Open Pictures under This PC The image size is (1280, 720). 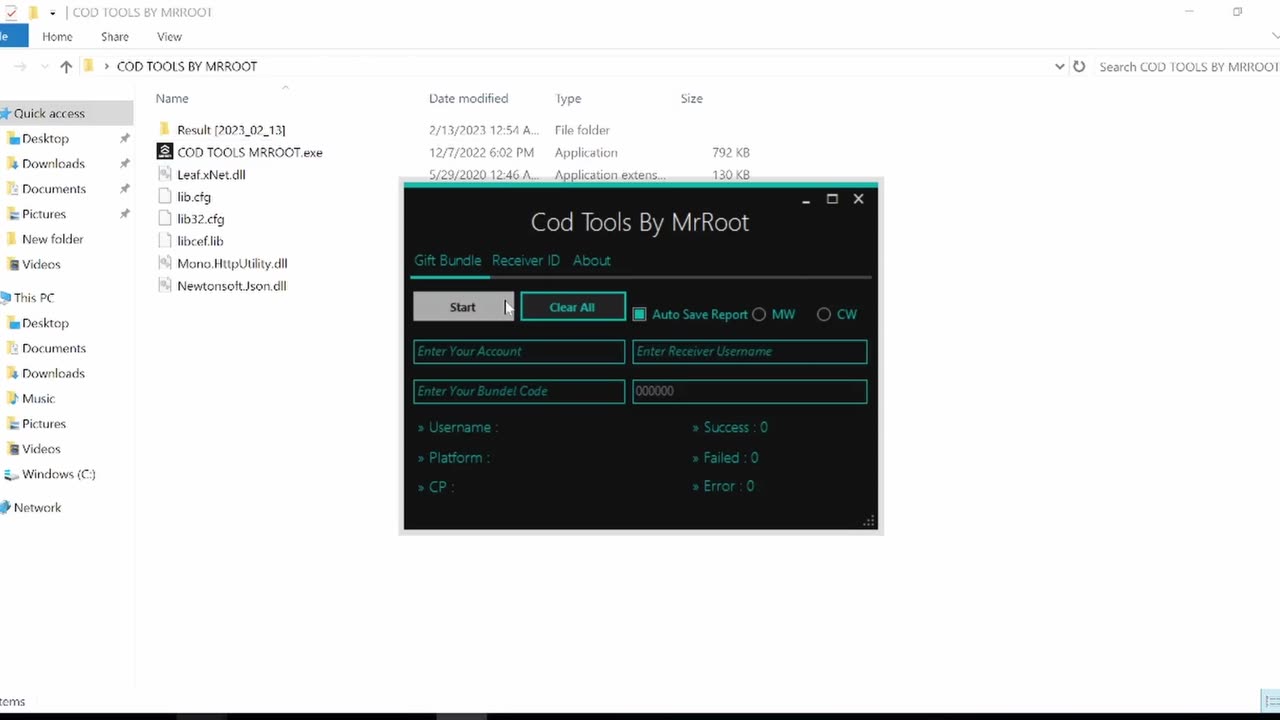[44, 424]
